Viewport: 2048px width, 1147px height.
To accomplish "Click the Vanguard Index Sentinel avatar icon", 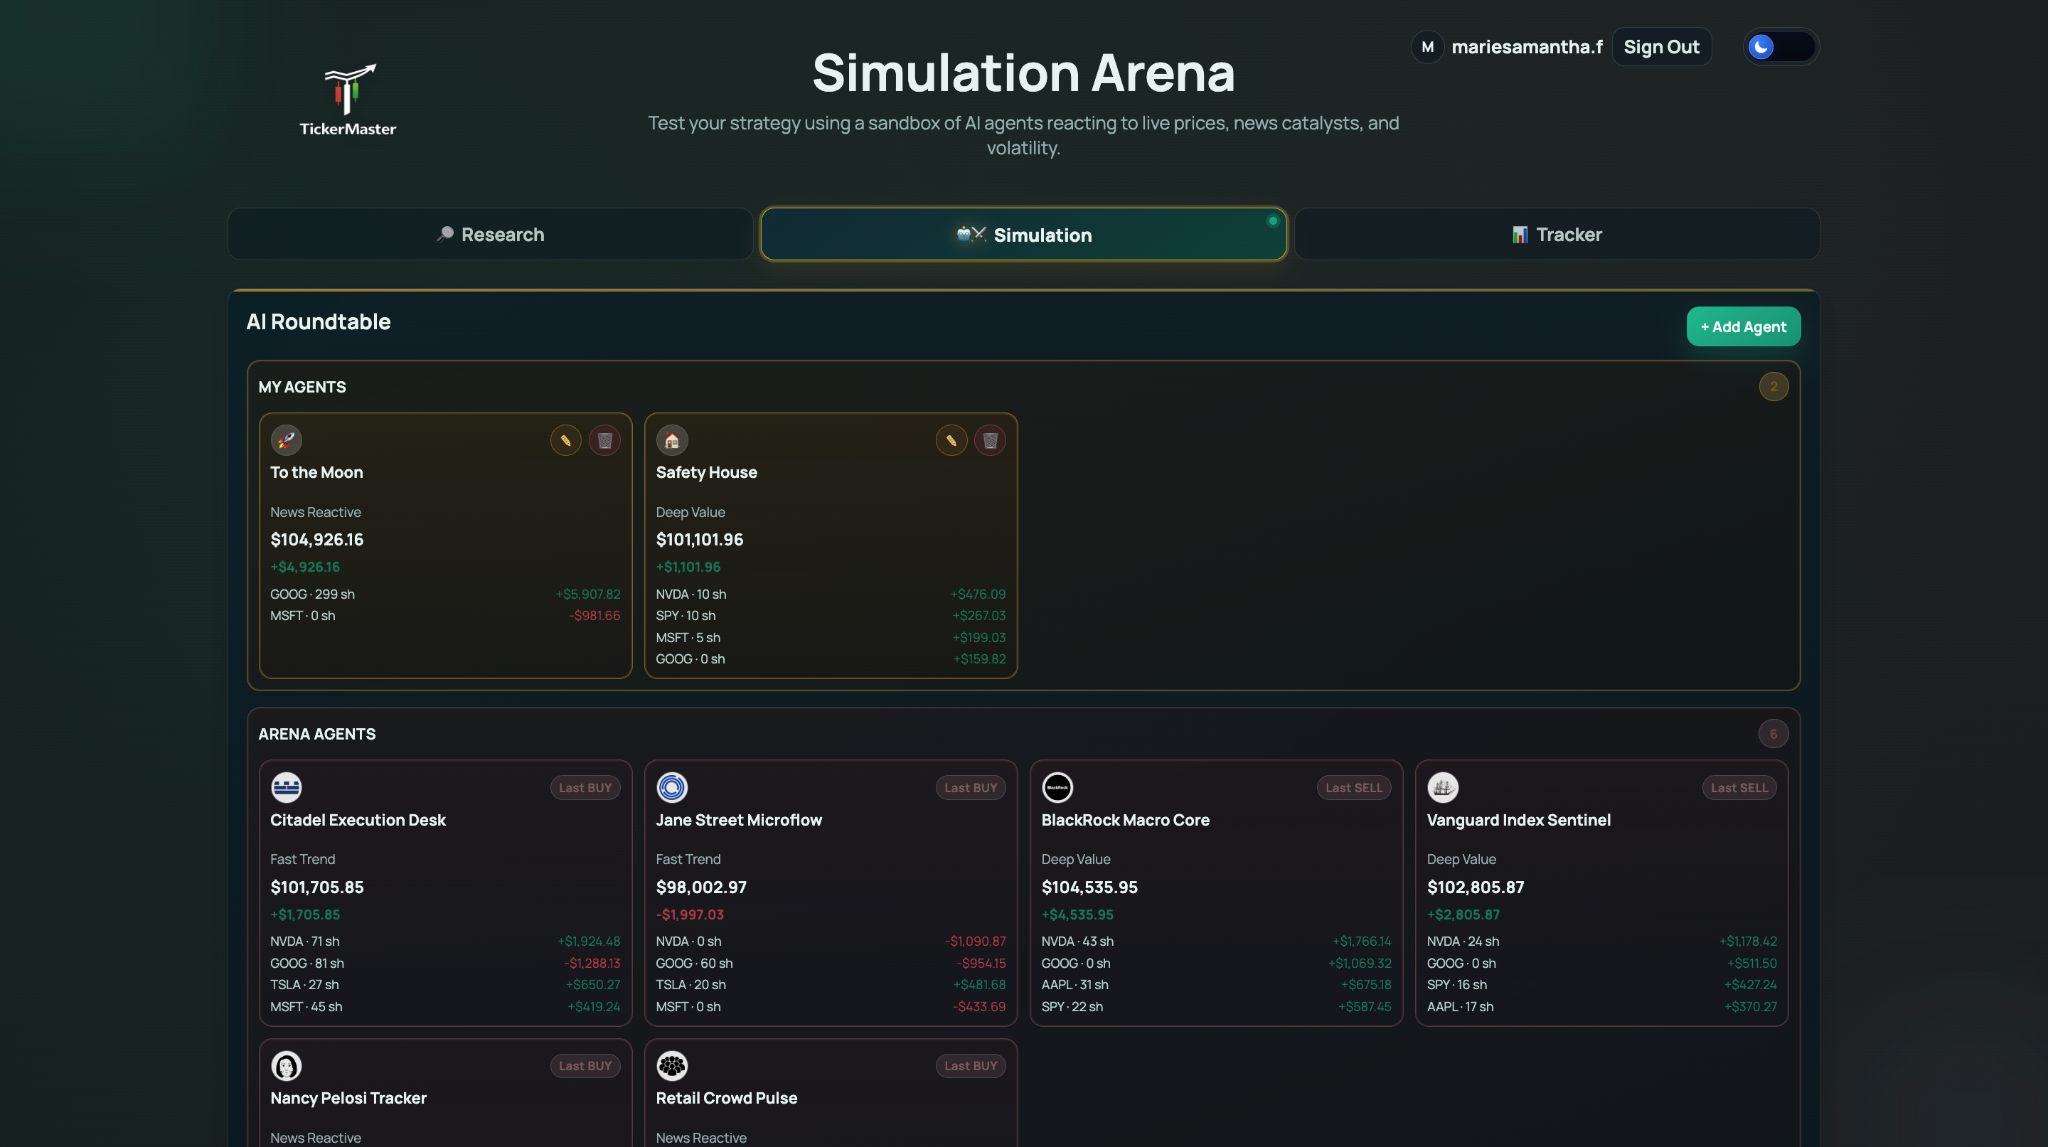I will (1443, 788).
